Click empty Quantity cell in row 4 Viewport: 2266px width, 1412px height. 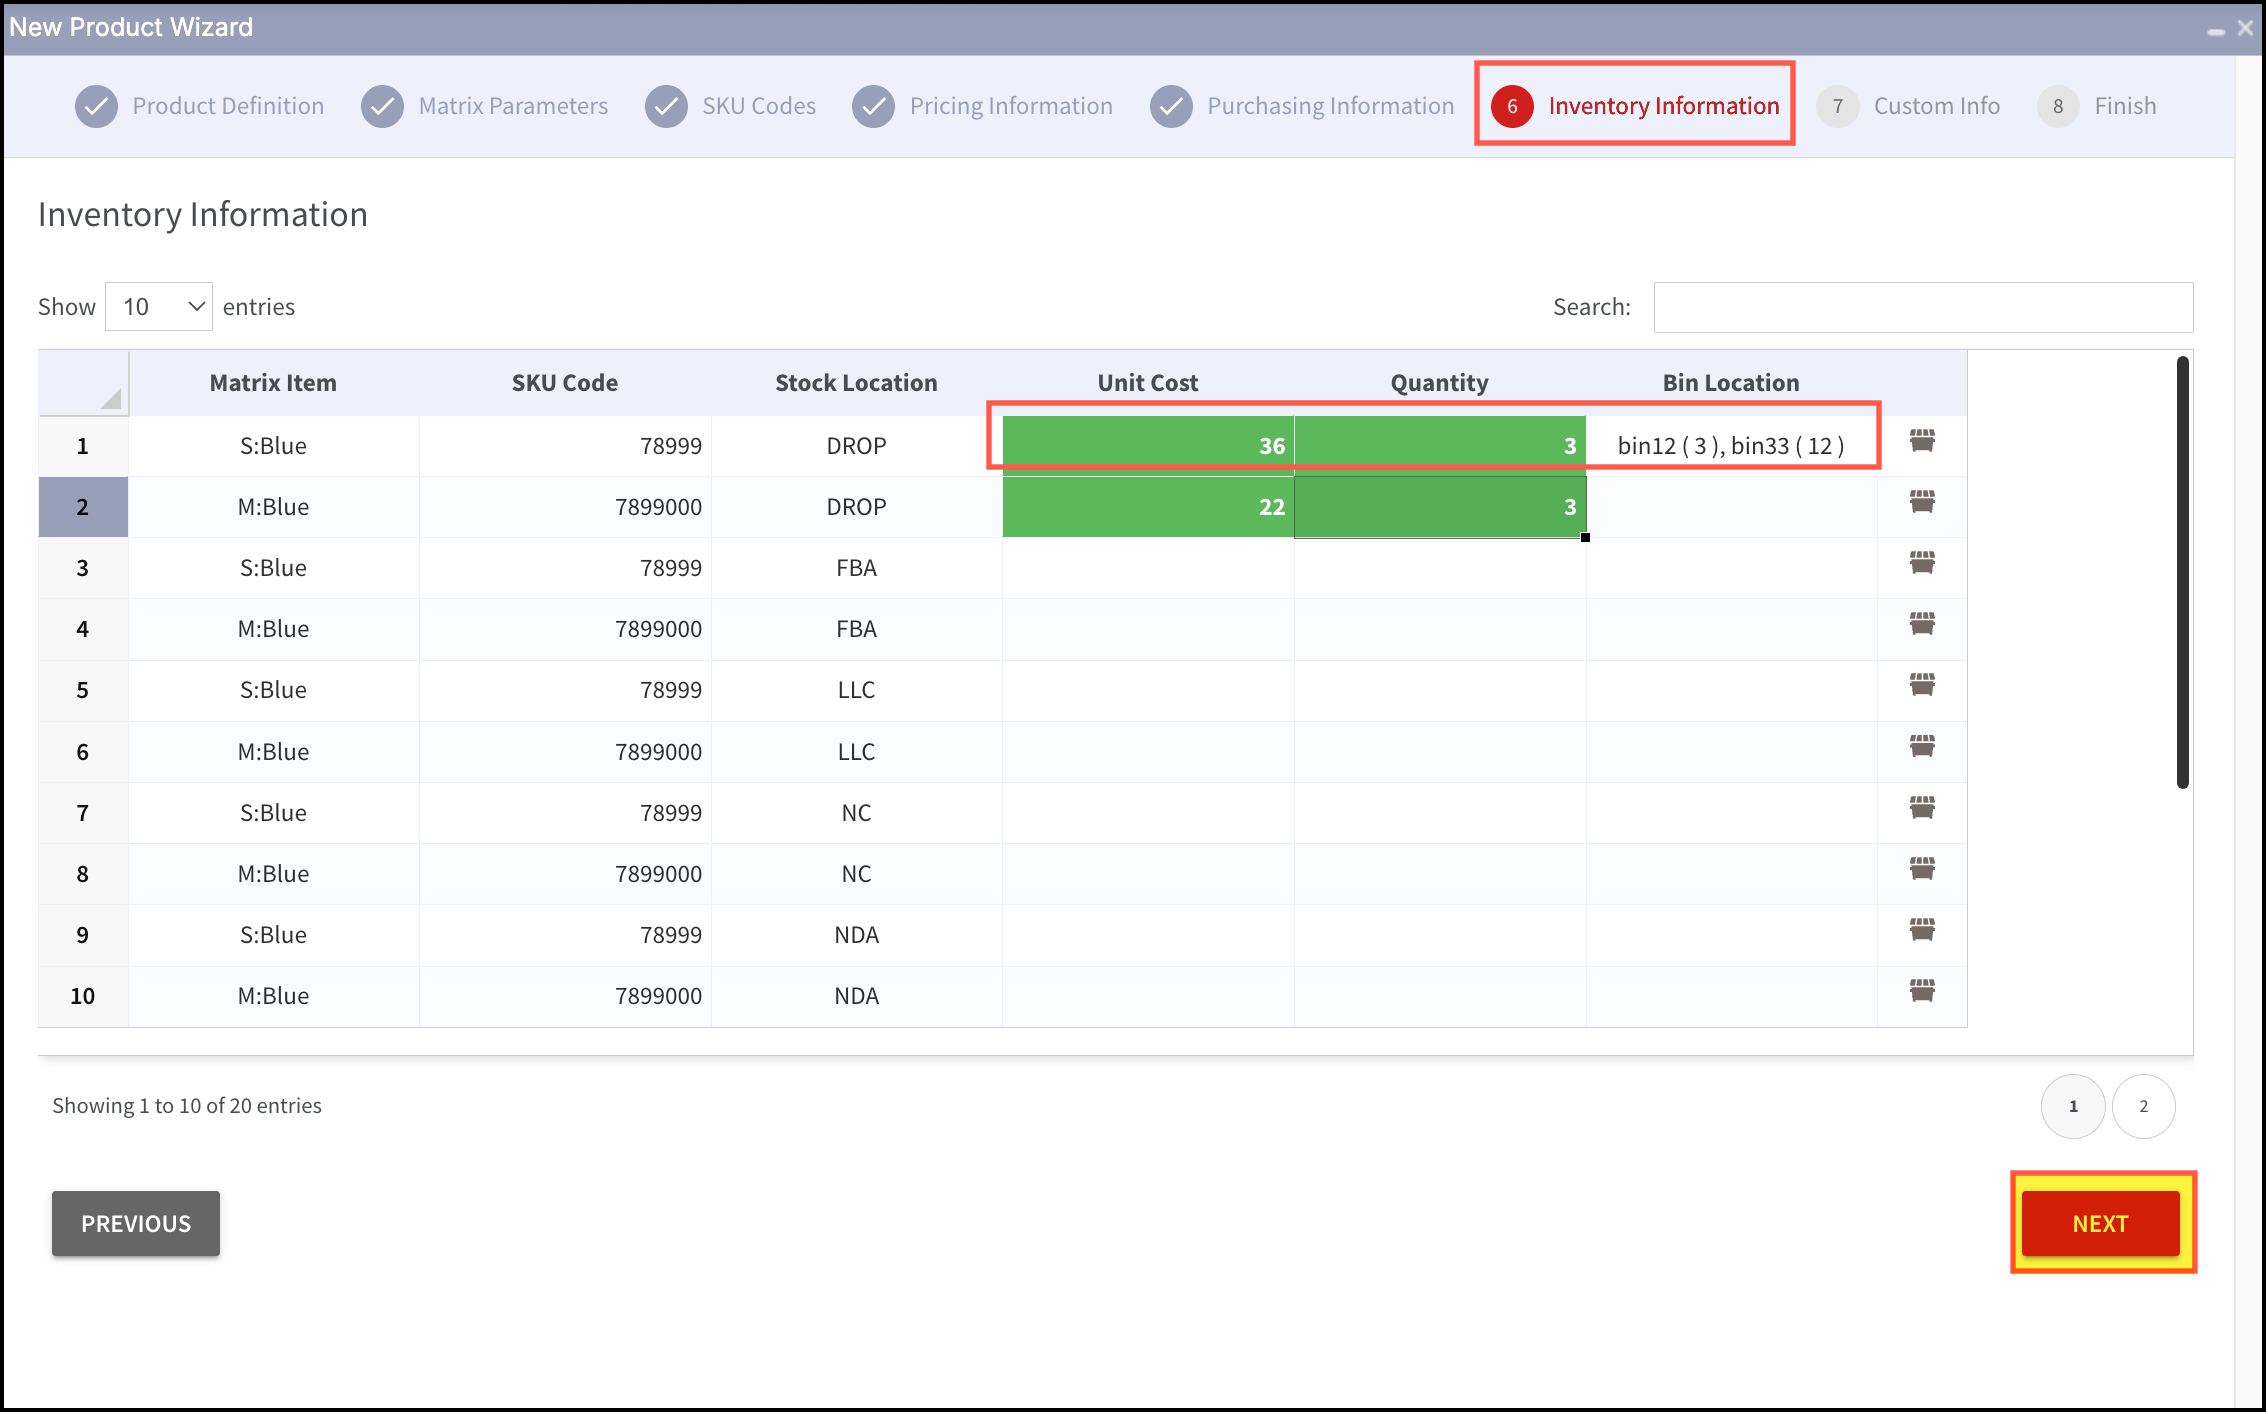click(1440, 629)
